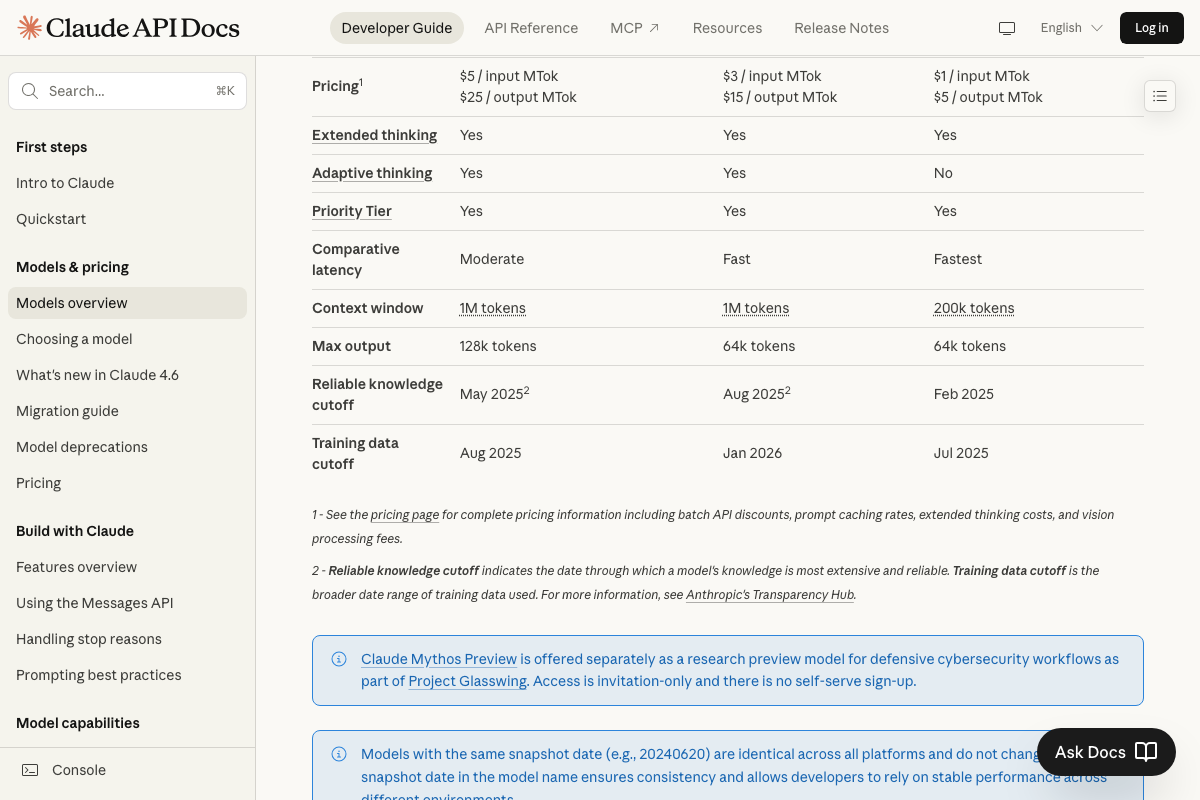1200x800 pixels.
Task: Click the 'Build with Claude' sidebar heading
Action: (75, 531)
